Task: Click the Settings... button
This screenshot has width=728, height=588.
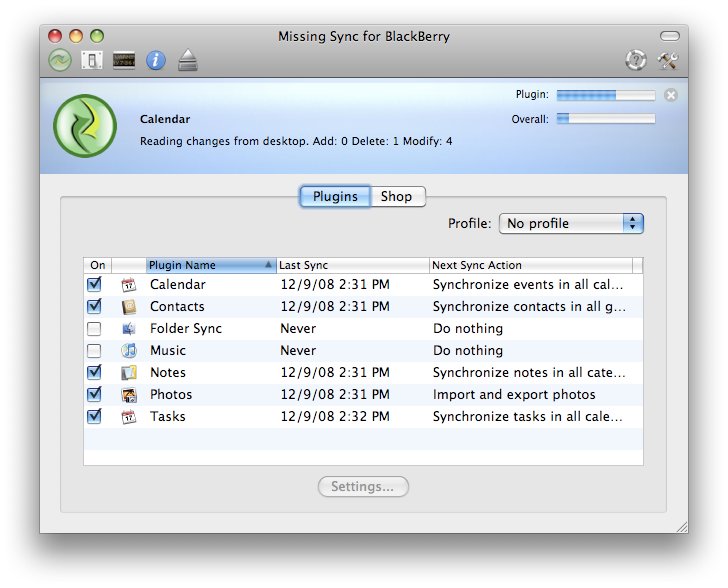Action: click(x=363, y=487)
